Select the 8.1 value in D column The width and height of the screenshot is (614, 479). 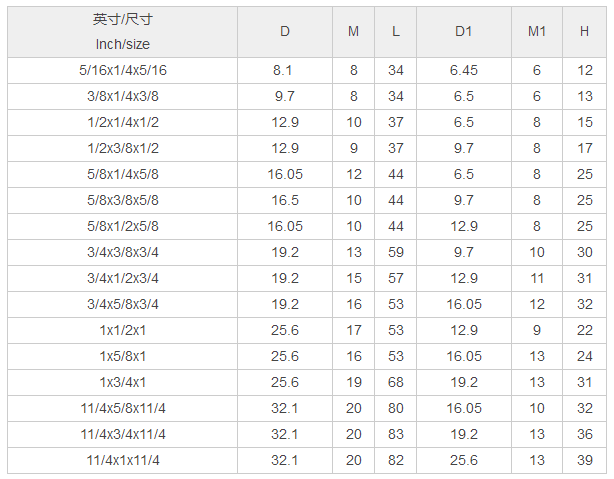click(x=285, y=71)
